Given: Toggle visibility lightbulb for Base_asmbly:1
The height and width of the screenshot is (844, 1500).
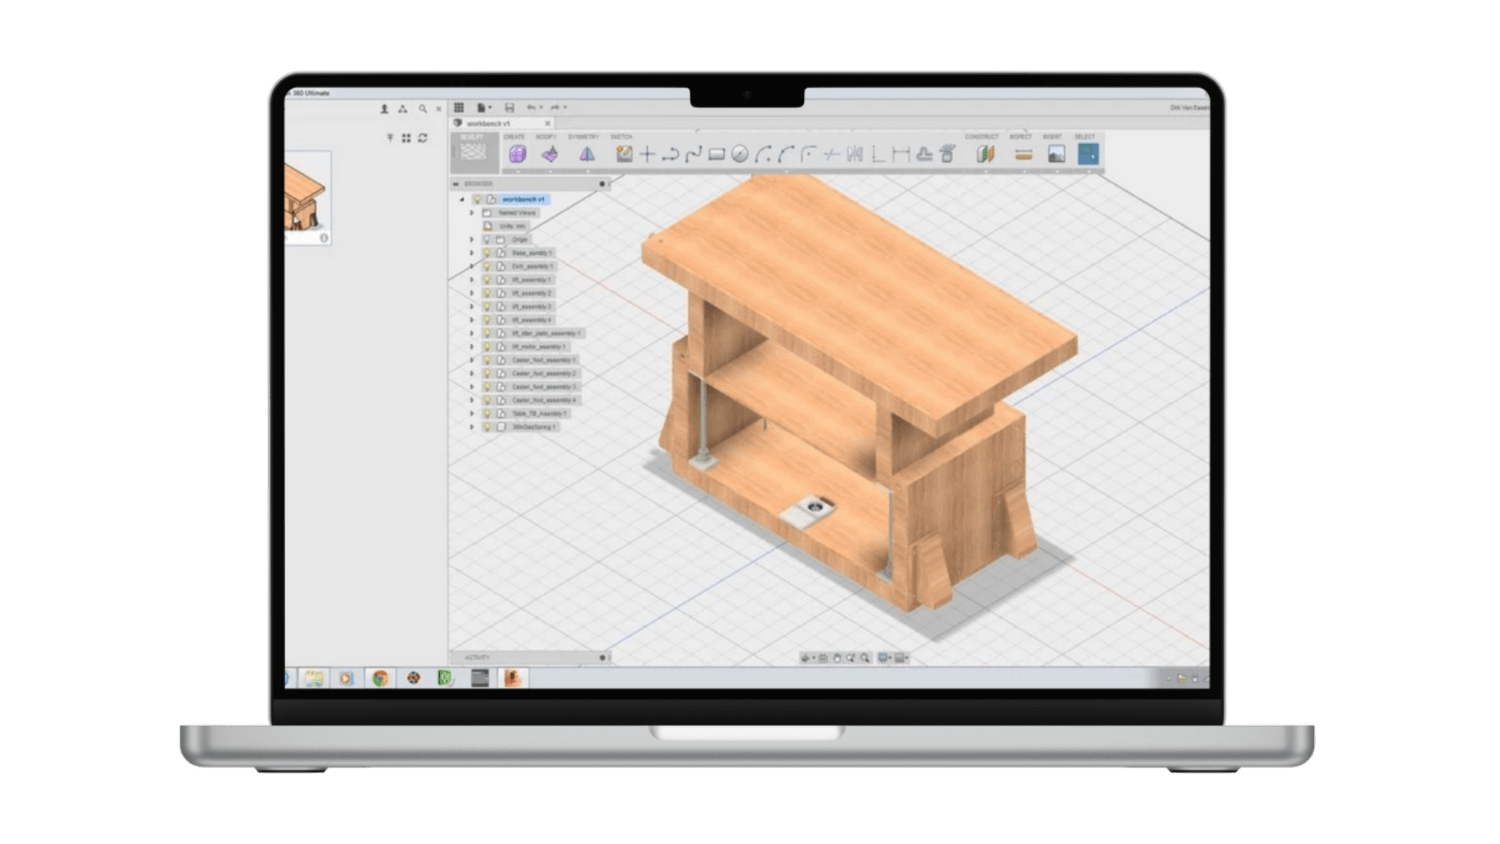Looking at the screenshot, I should coord(488,253).
